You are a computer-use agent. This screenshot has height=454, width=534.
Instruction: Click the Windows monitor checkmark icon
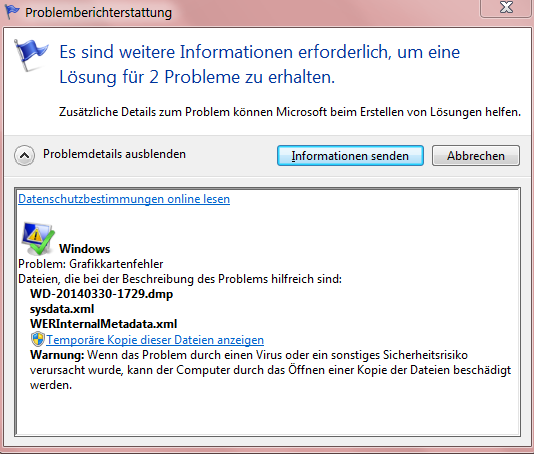[38, 238]
